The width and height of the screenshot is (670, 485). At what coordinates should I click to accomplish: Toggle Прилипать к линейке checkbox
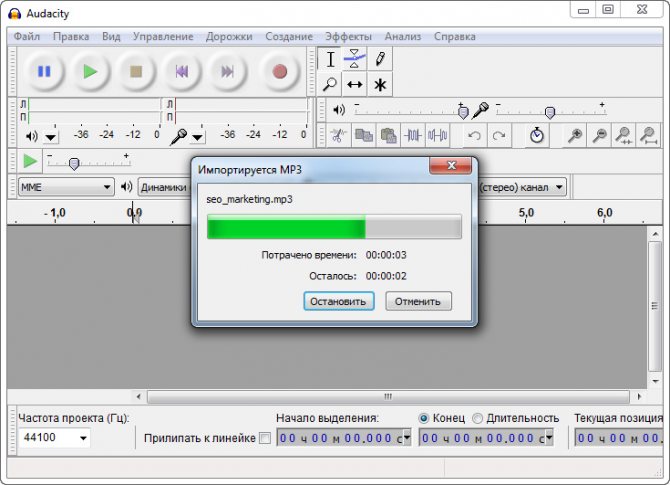point(265,438)
